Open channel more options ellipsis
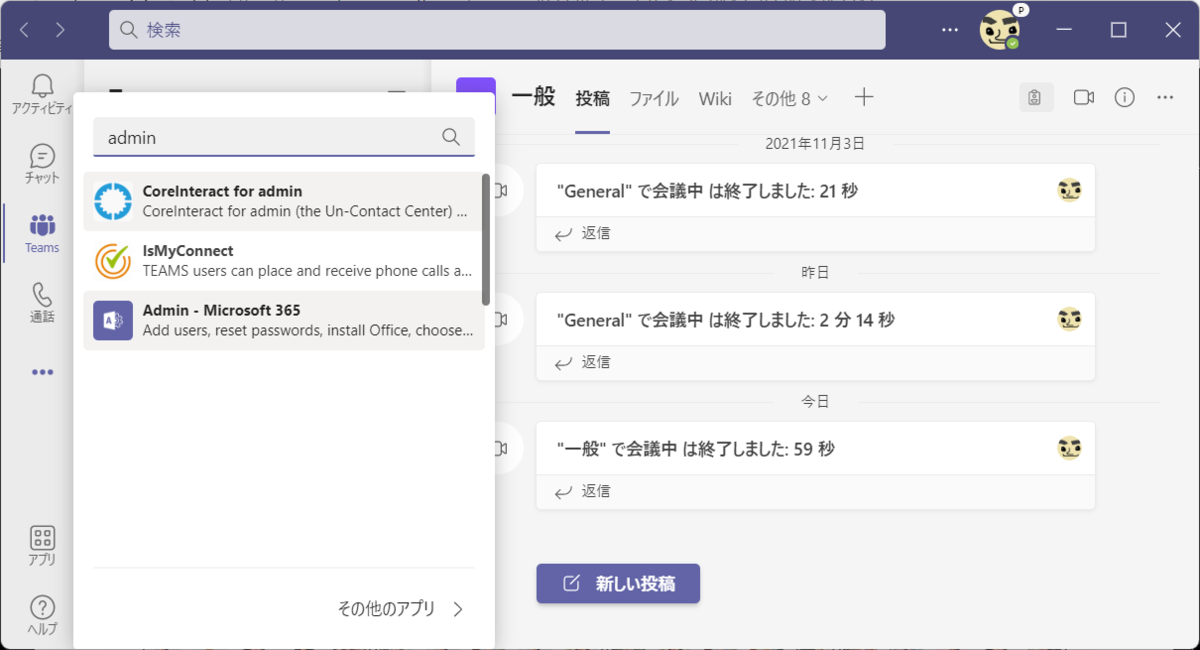Image resolution: width=1200 pixels, height=650 pixels. point(1165,97)
